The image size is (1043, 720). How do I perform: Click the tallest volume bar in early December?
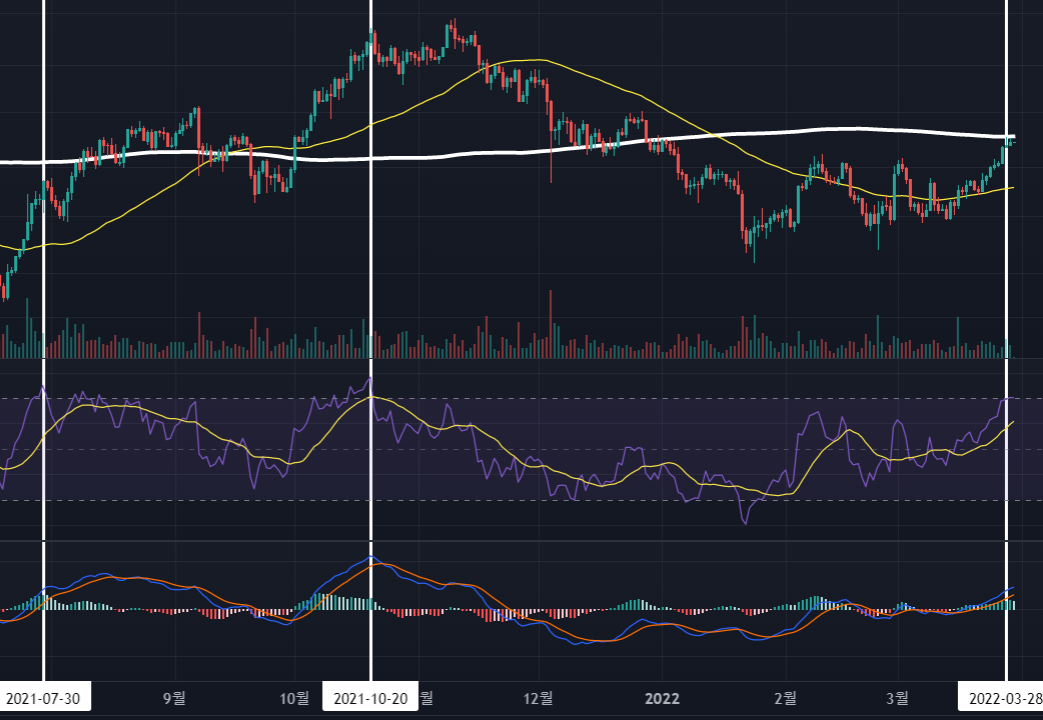point(551,324)
